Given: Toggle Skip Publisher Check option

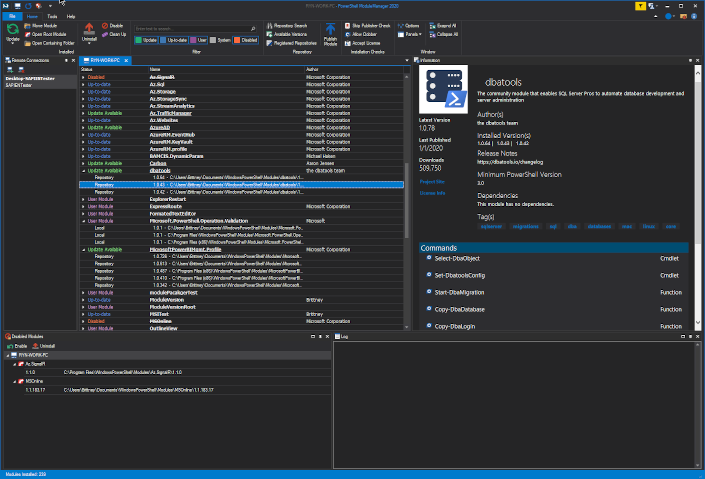Looking at the screenshot, I should tap(367, 26).
